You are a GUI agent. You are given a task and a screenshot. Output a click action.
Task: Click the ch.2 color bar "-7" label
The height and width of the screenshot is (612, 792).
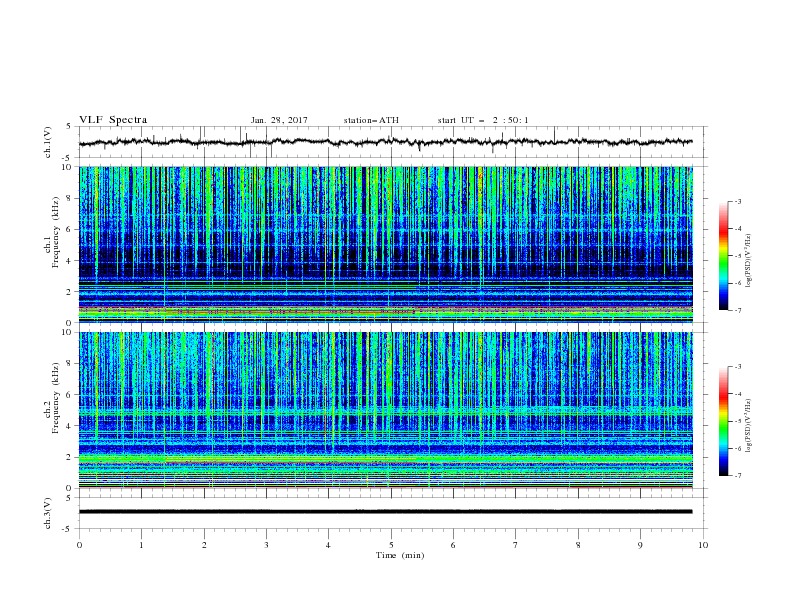point(737,476)
